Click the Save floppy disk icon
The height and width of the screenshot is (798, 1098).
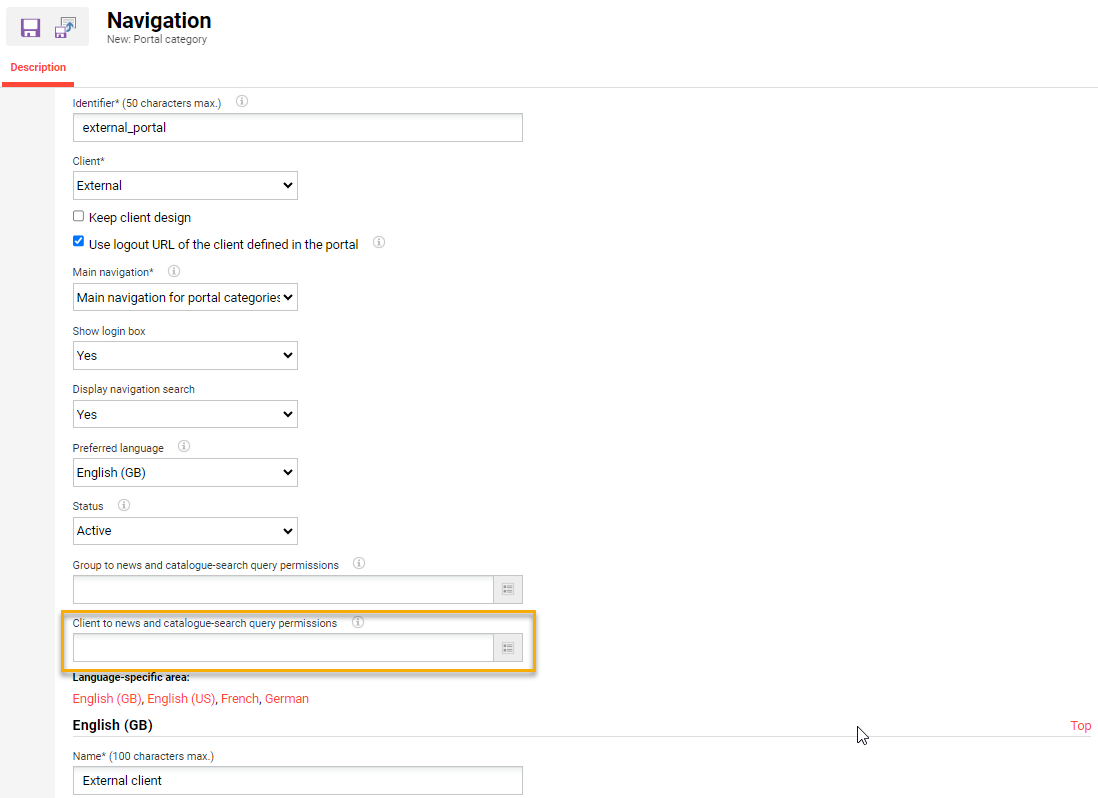[30, 27]
